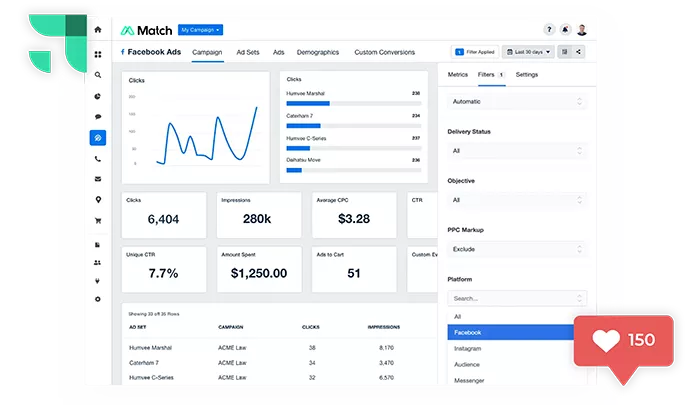Click the Filter Applied button
The image size is (700, 408).
pyautogui.click(x=474, y=52)
